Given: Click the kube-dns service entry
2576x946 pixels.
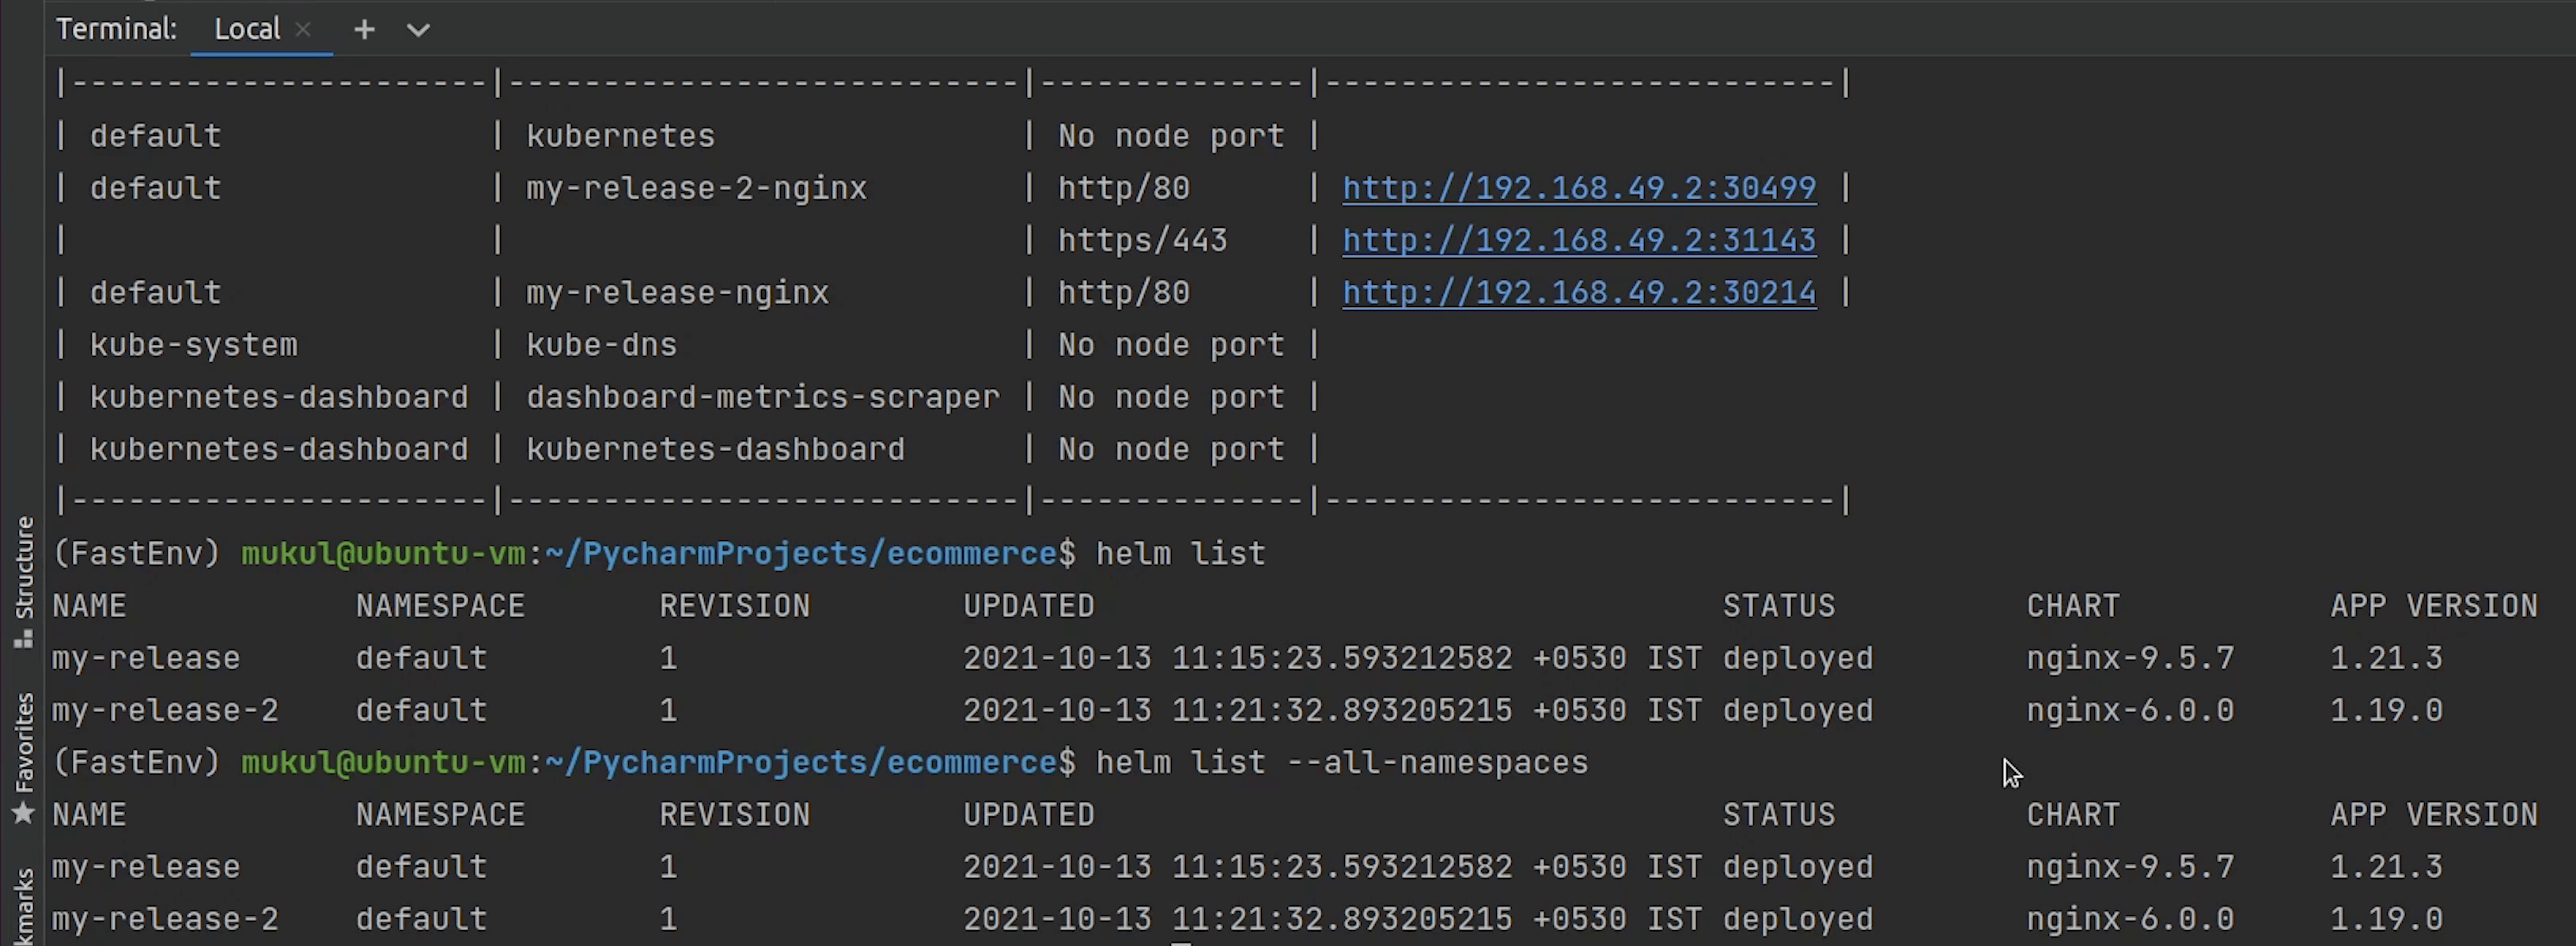Looking at the screenshot, I should 601,344.
